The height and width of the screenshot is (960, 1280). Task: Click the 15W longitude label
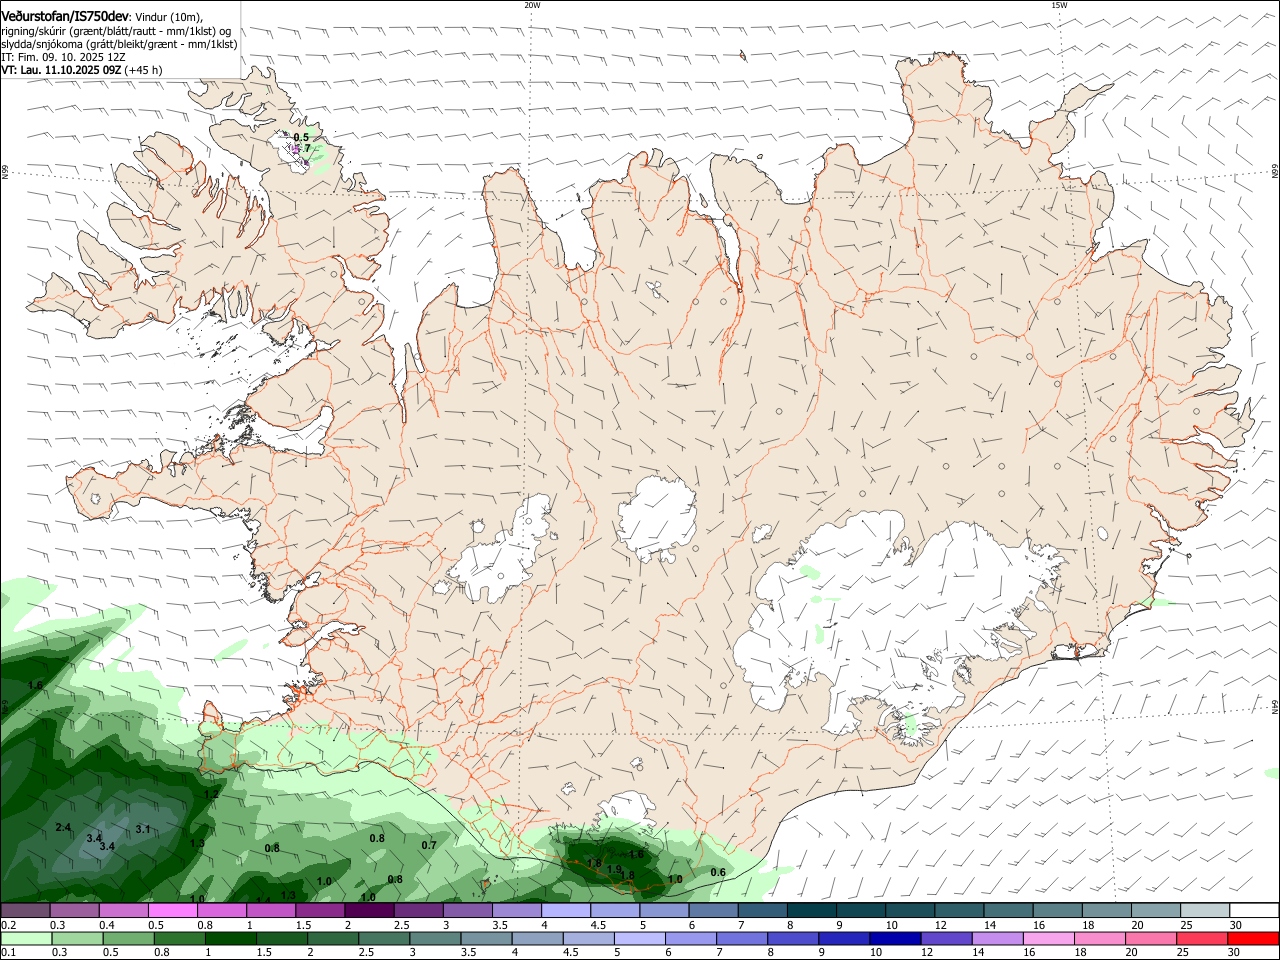pyautogui.click(x=1059, y=5)
